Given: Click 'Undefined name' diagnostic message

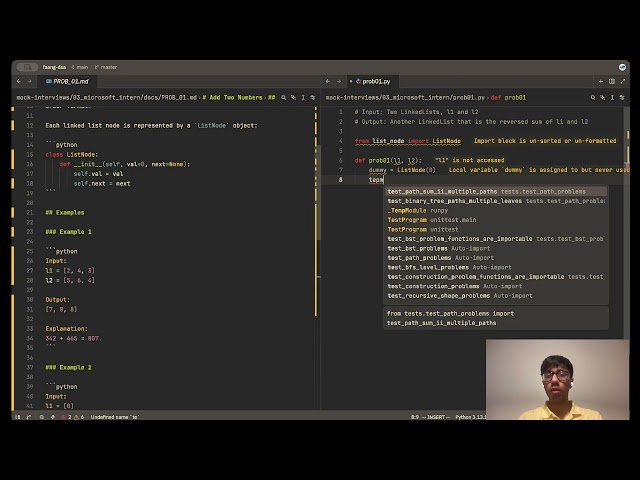Looking at the screenshot, I should (x=115, y=417).
